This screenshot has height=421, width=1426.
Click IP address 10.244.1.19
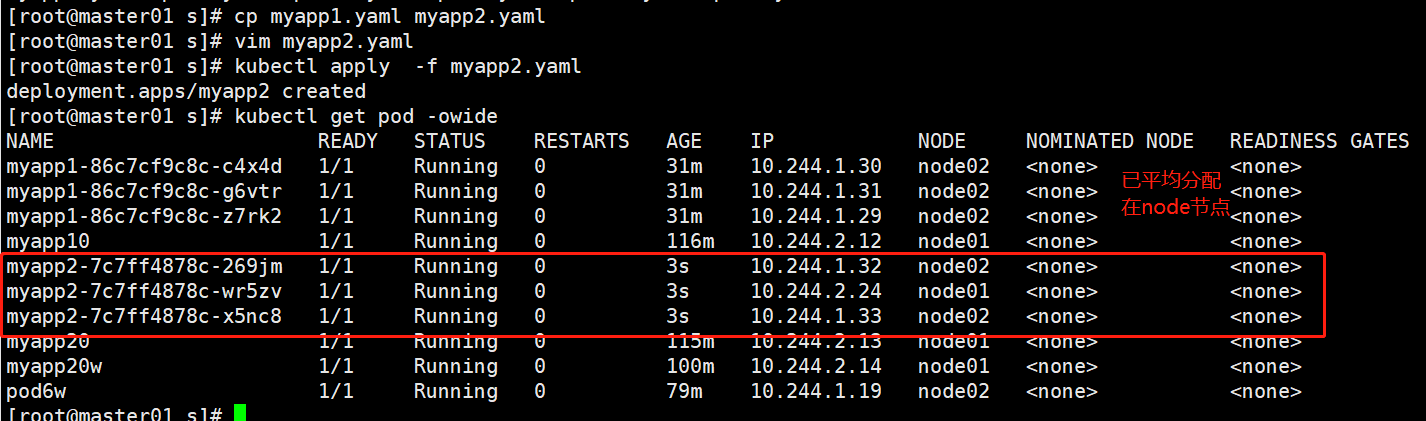point(816,392)
